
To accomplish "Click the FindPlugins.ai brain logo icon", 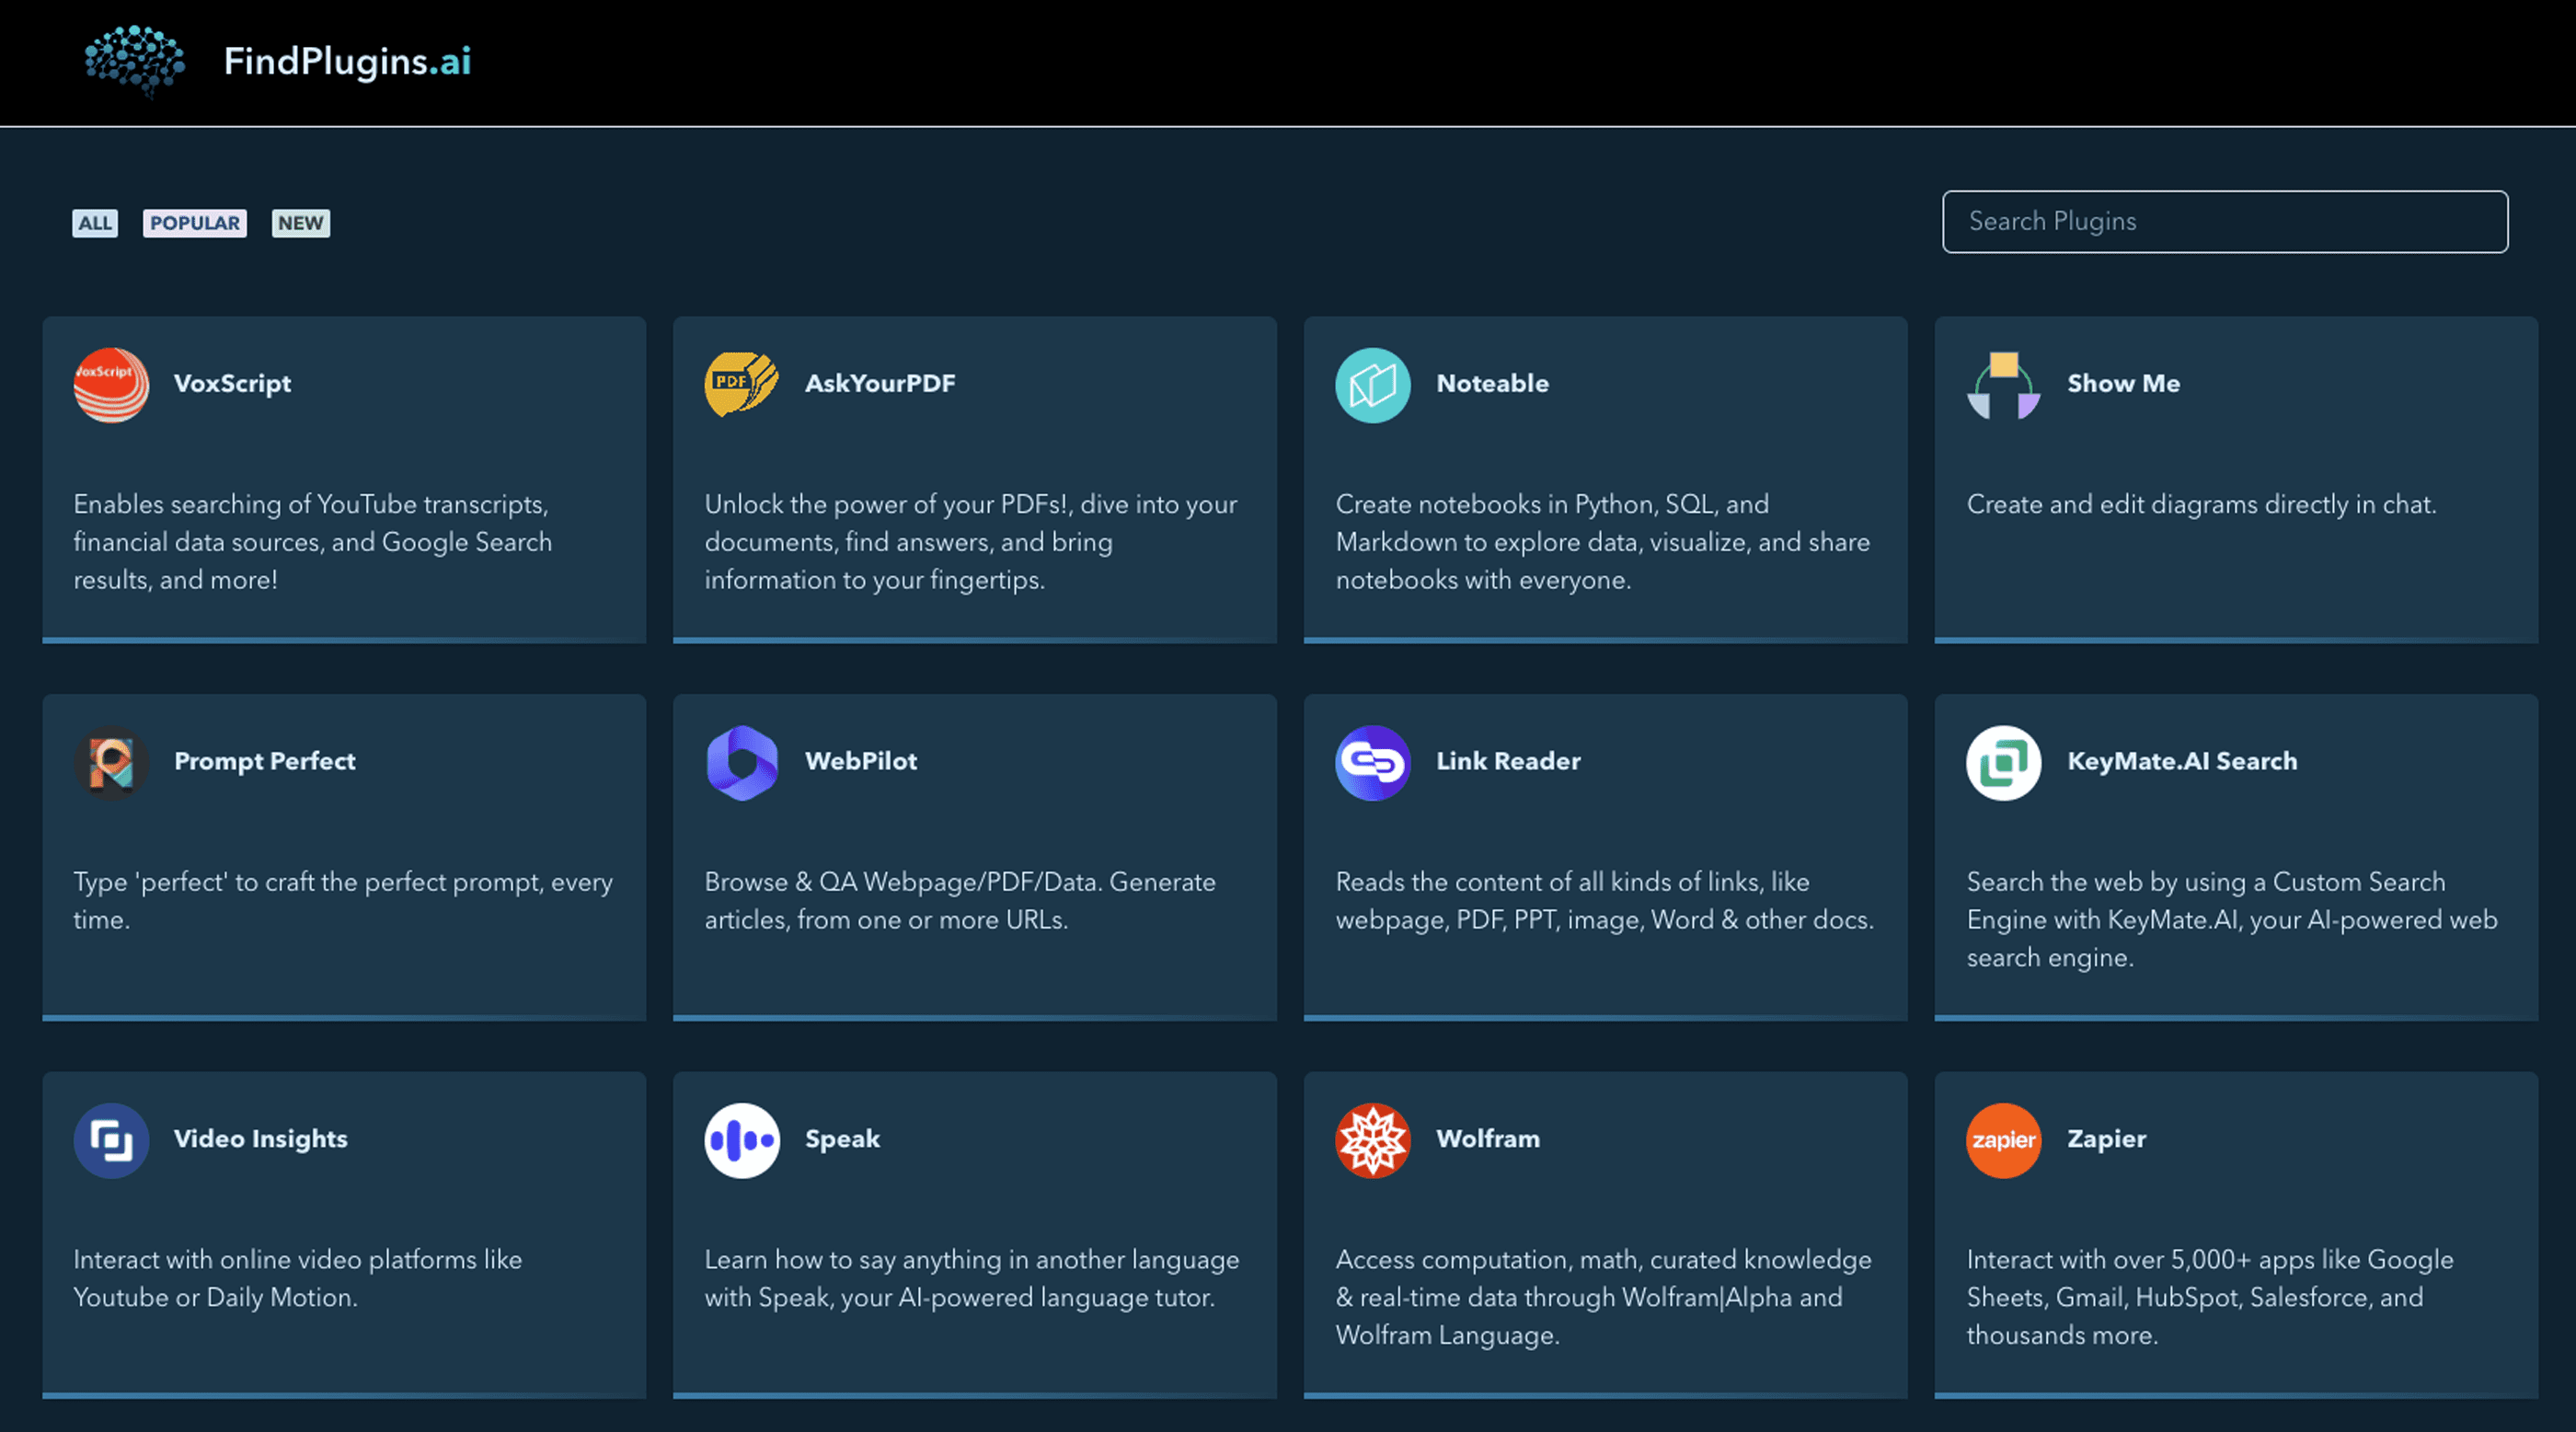I will pos(135,62).
